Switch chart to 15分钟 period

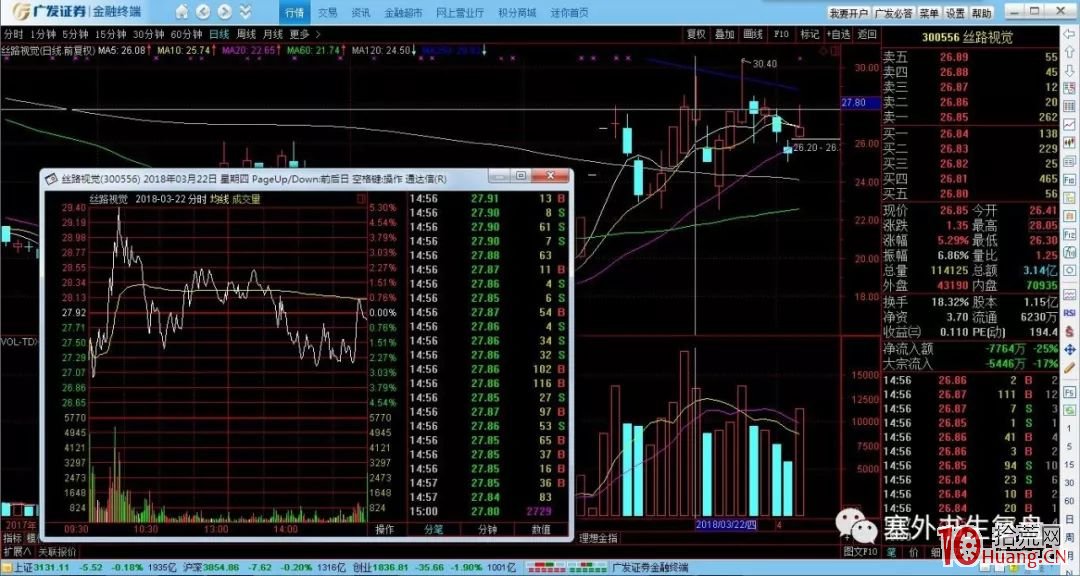111,34
